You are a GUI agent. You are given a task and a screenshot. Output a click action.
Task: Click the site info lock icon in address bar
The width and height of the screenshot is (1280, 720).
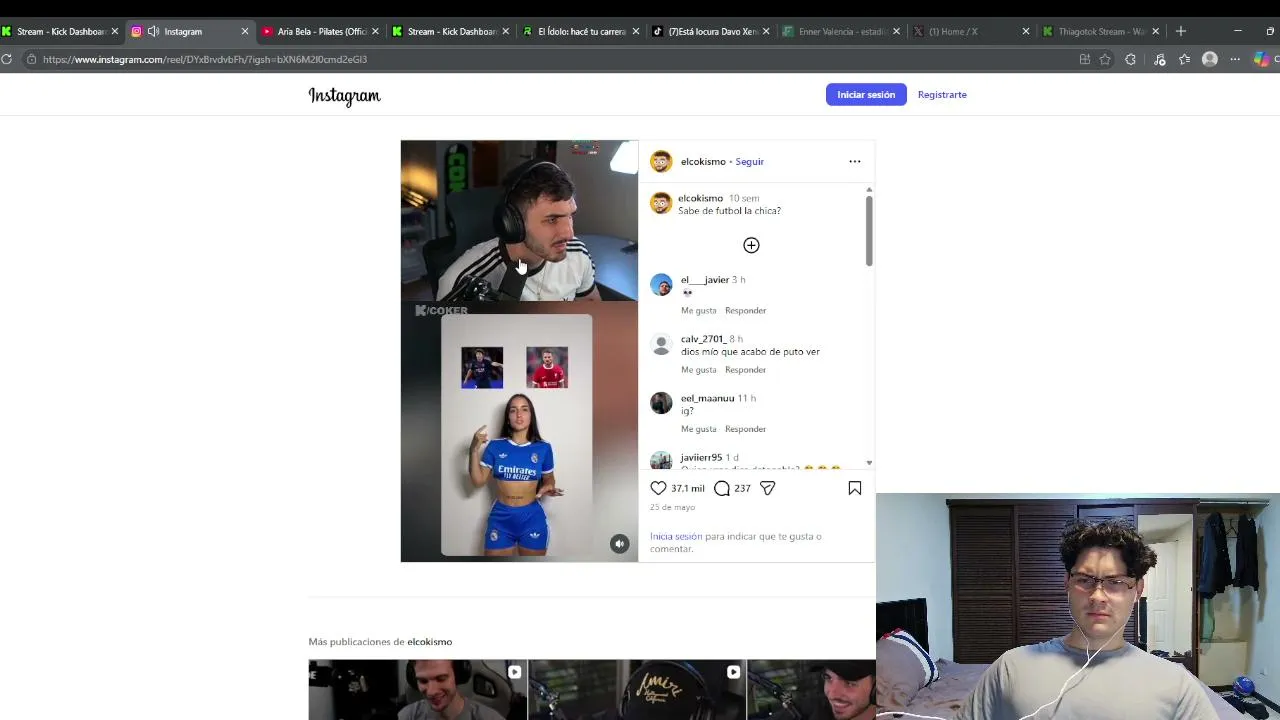[x=32, y=59]
